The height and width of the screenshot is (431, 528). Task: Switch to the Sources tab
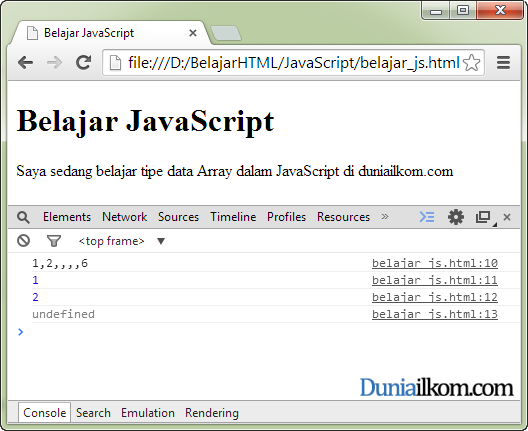(178, 217)
